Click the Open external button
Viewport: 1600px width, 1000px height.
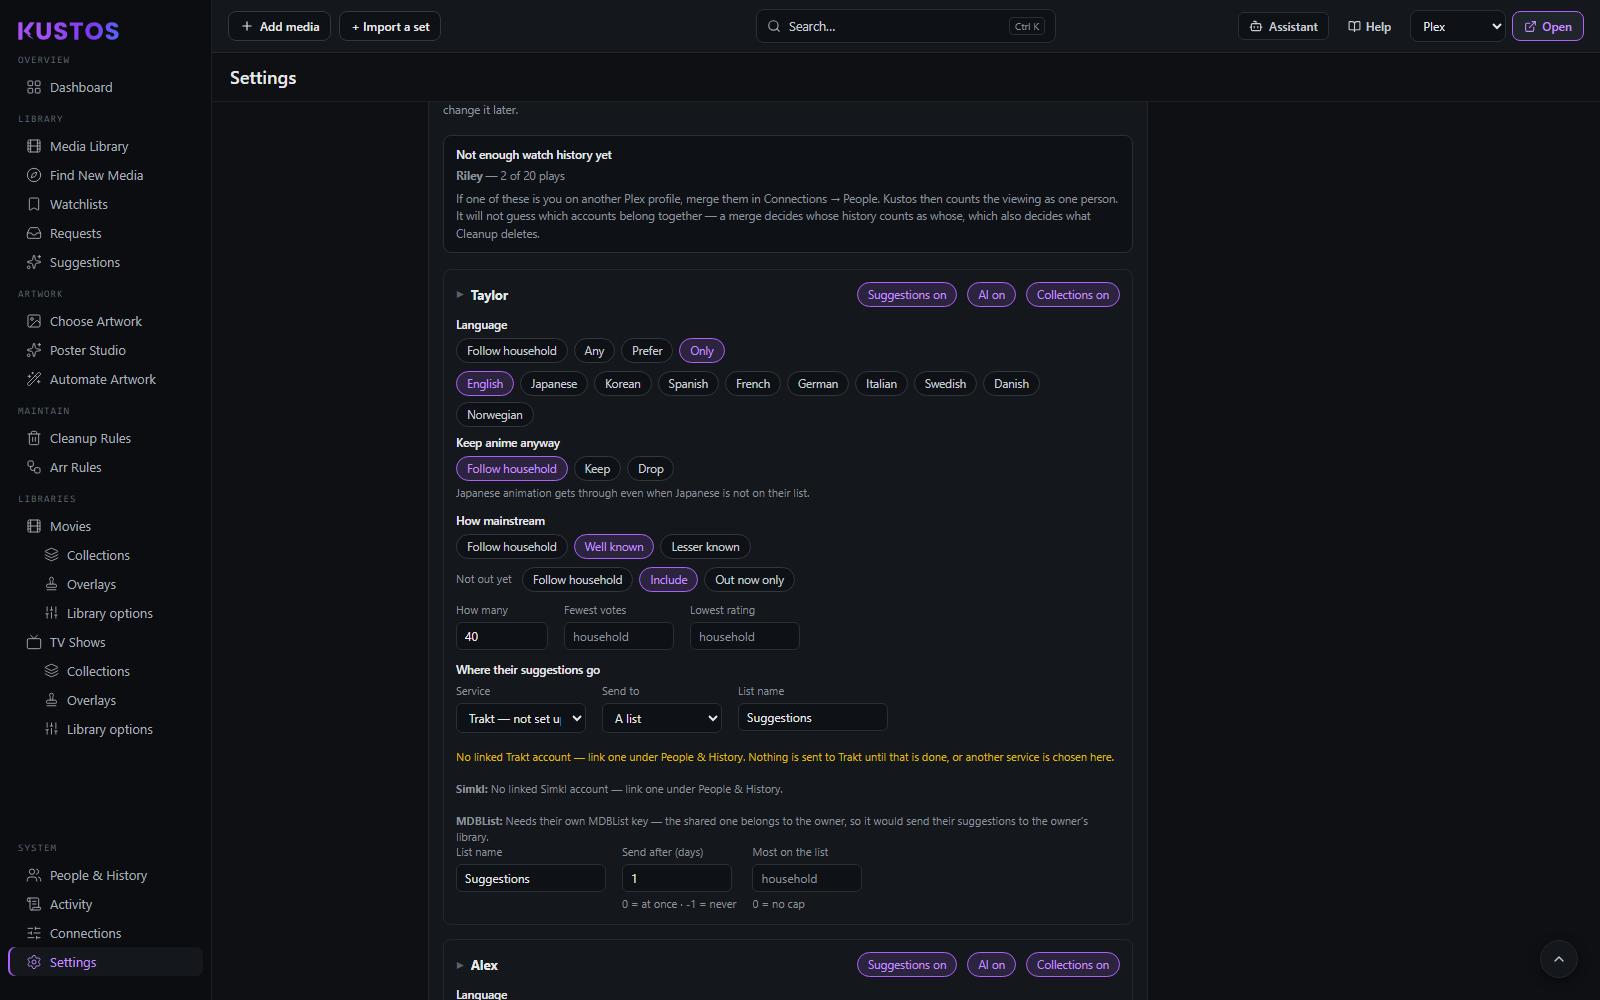pos(1548,27)
